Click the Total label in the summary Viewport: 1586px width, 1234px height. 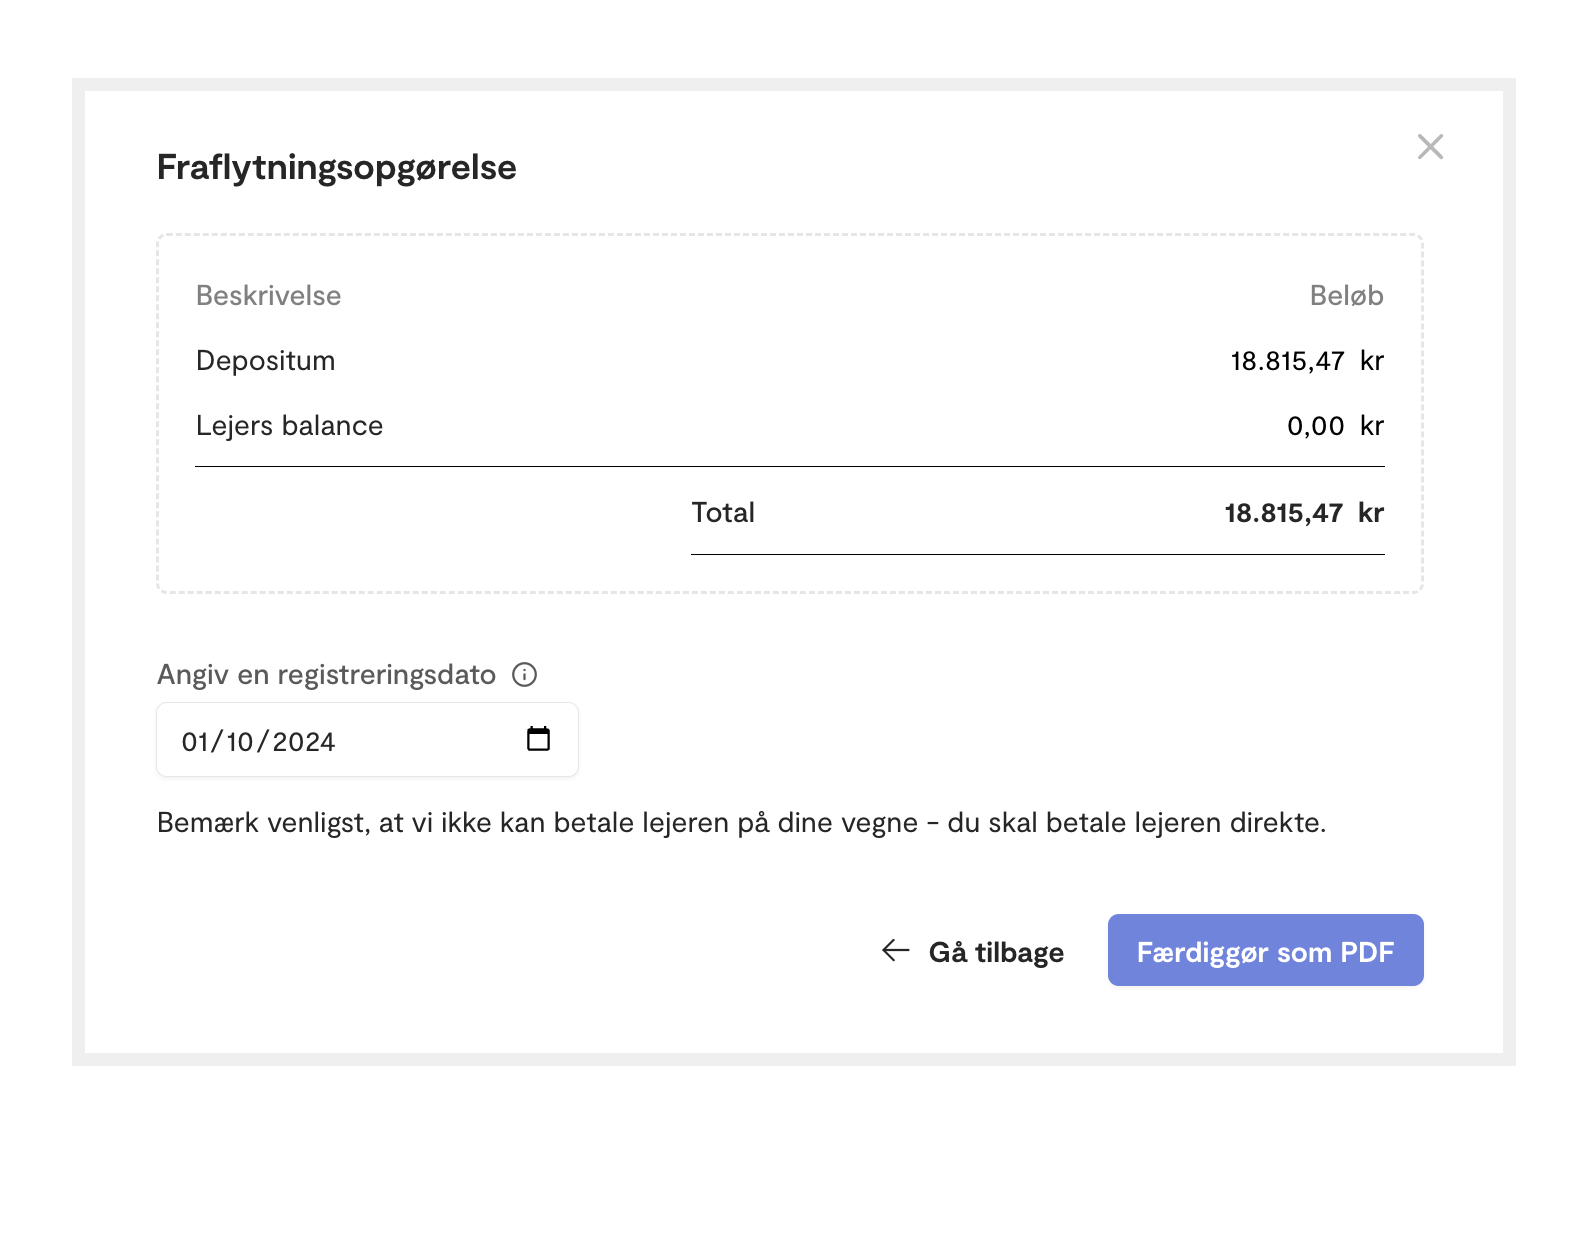(723, 513)
